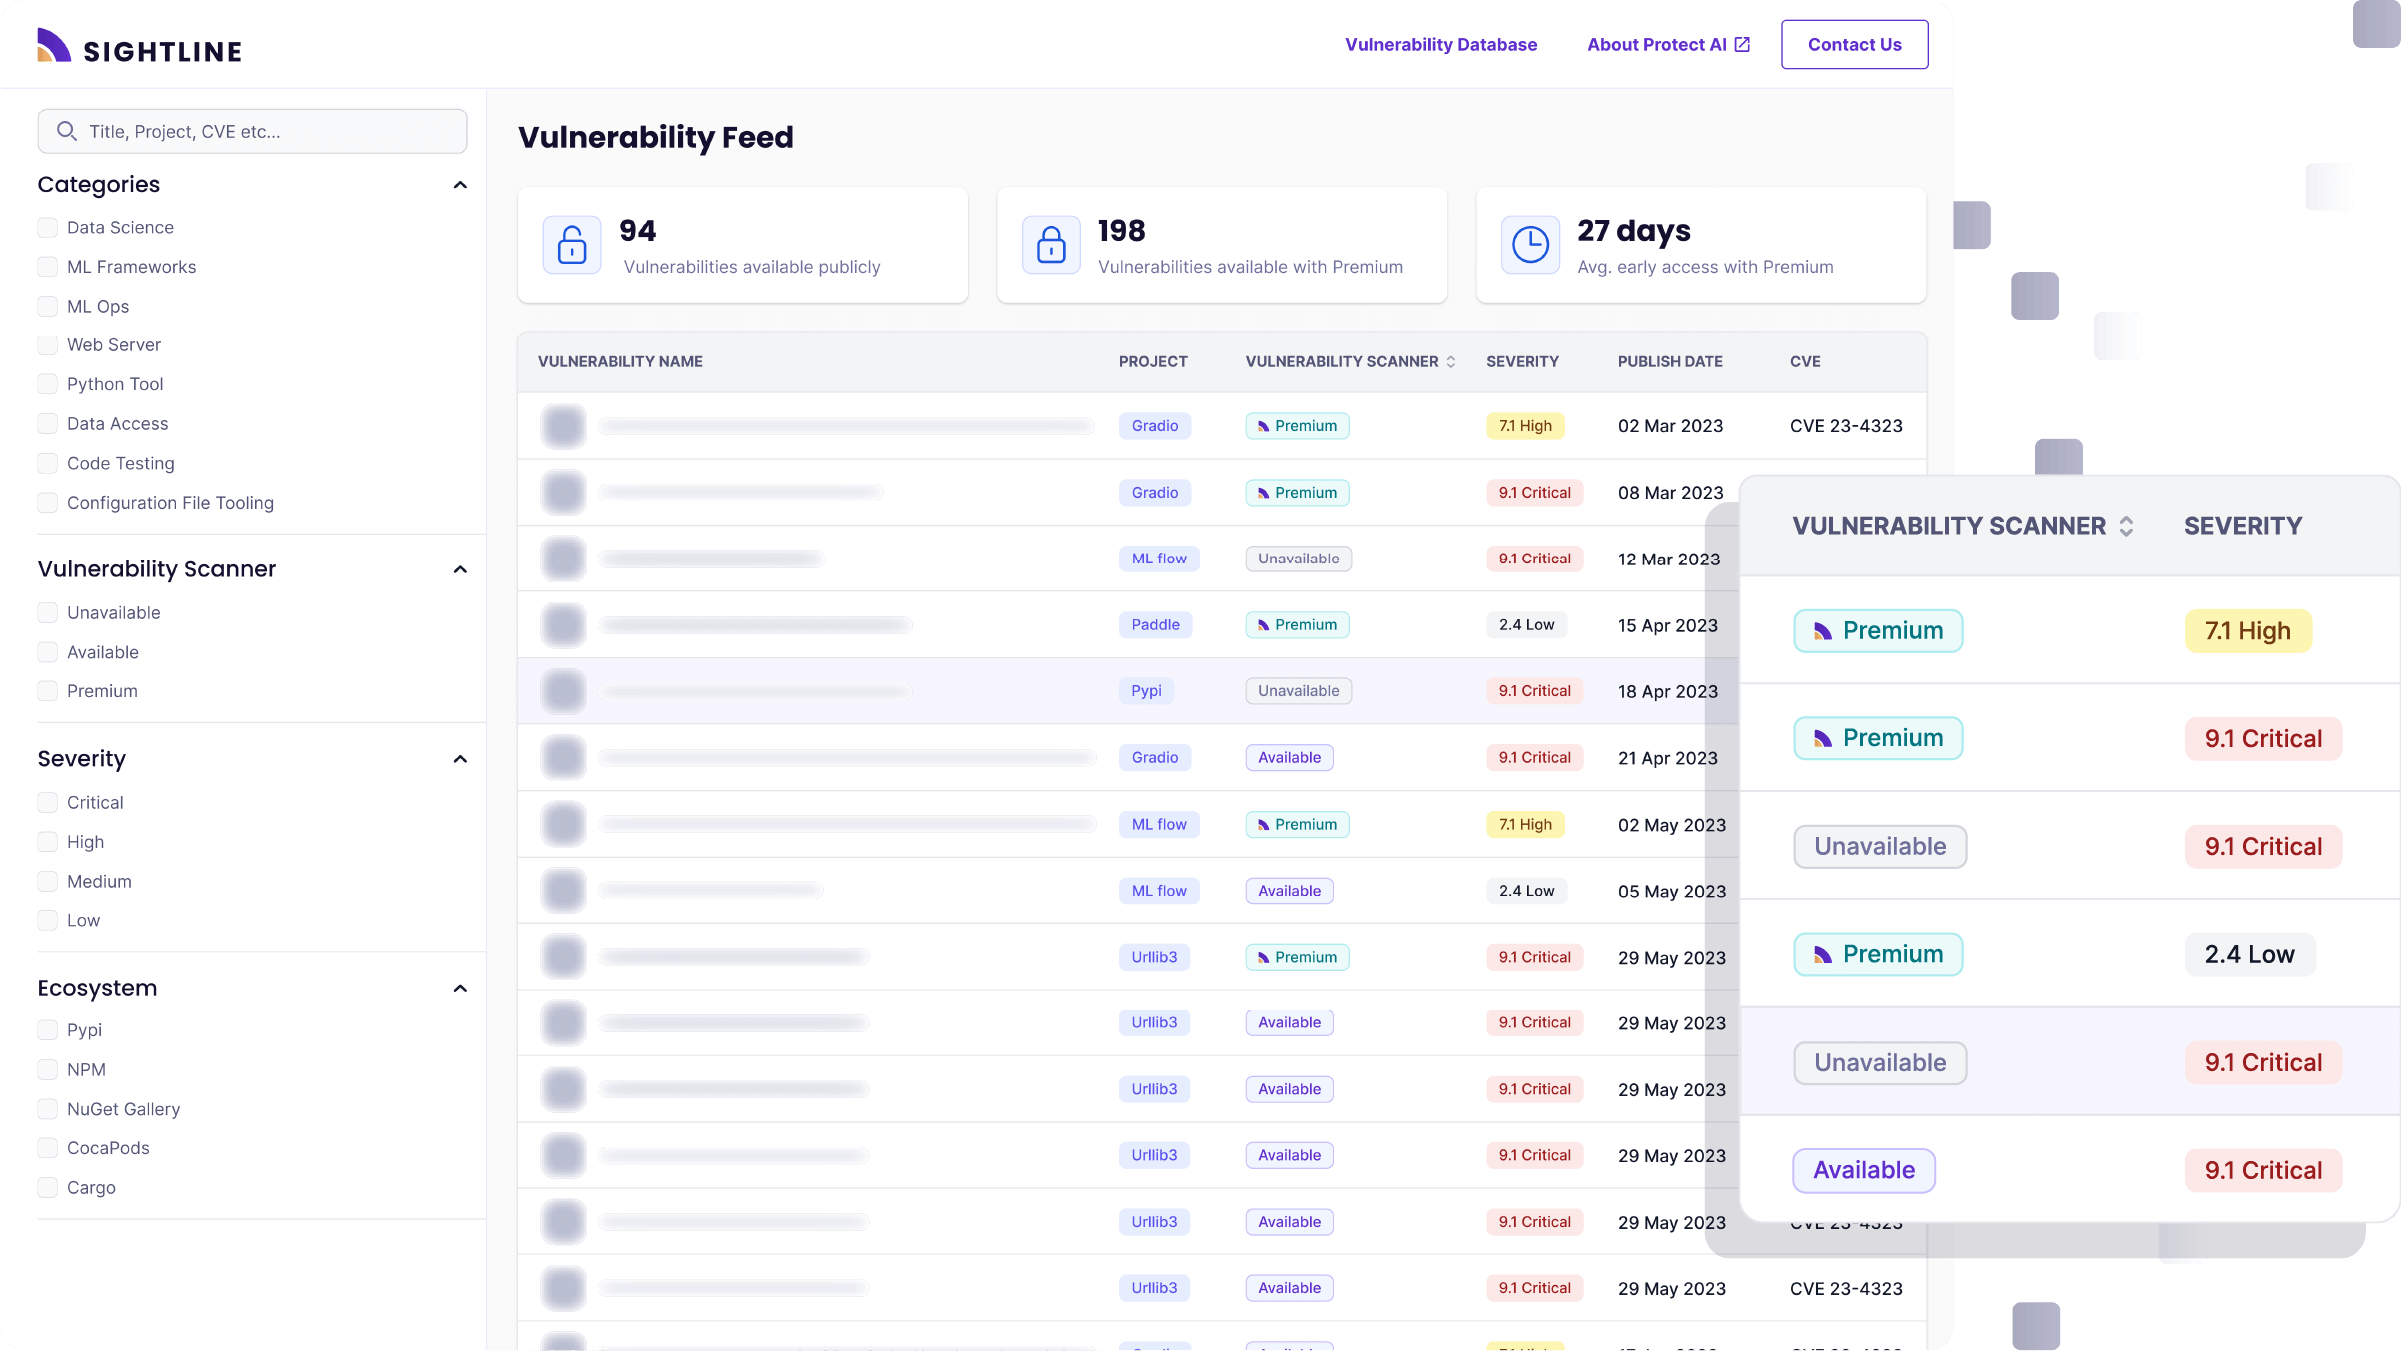Tick the Pypi ecosystem checkbox
2401x1351 pixels.
point(47,1029)
